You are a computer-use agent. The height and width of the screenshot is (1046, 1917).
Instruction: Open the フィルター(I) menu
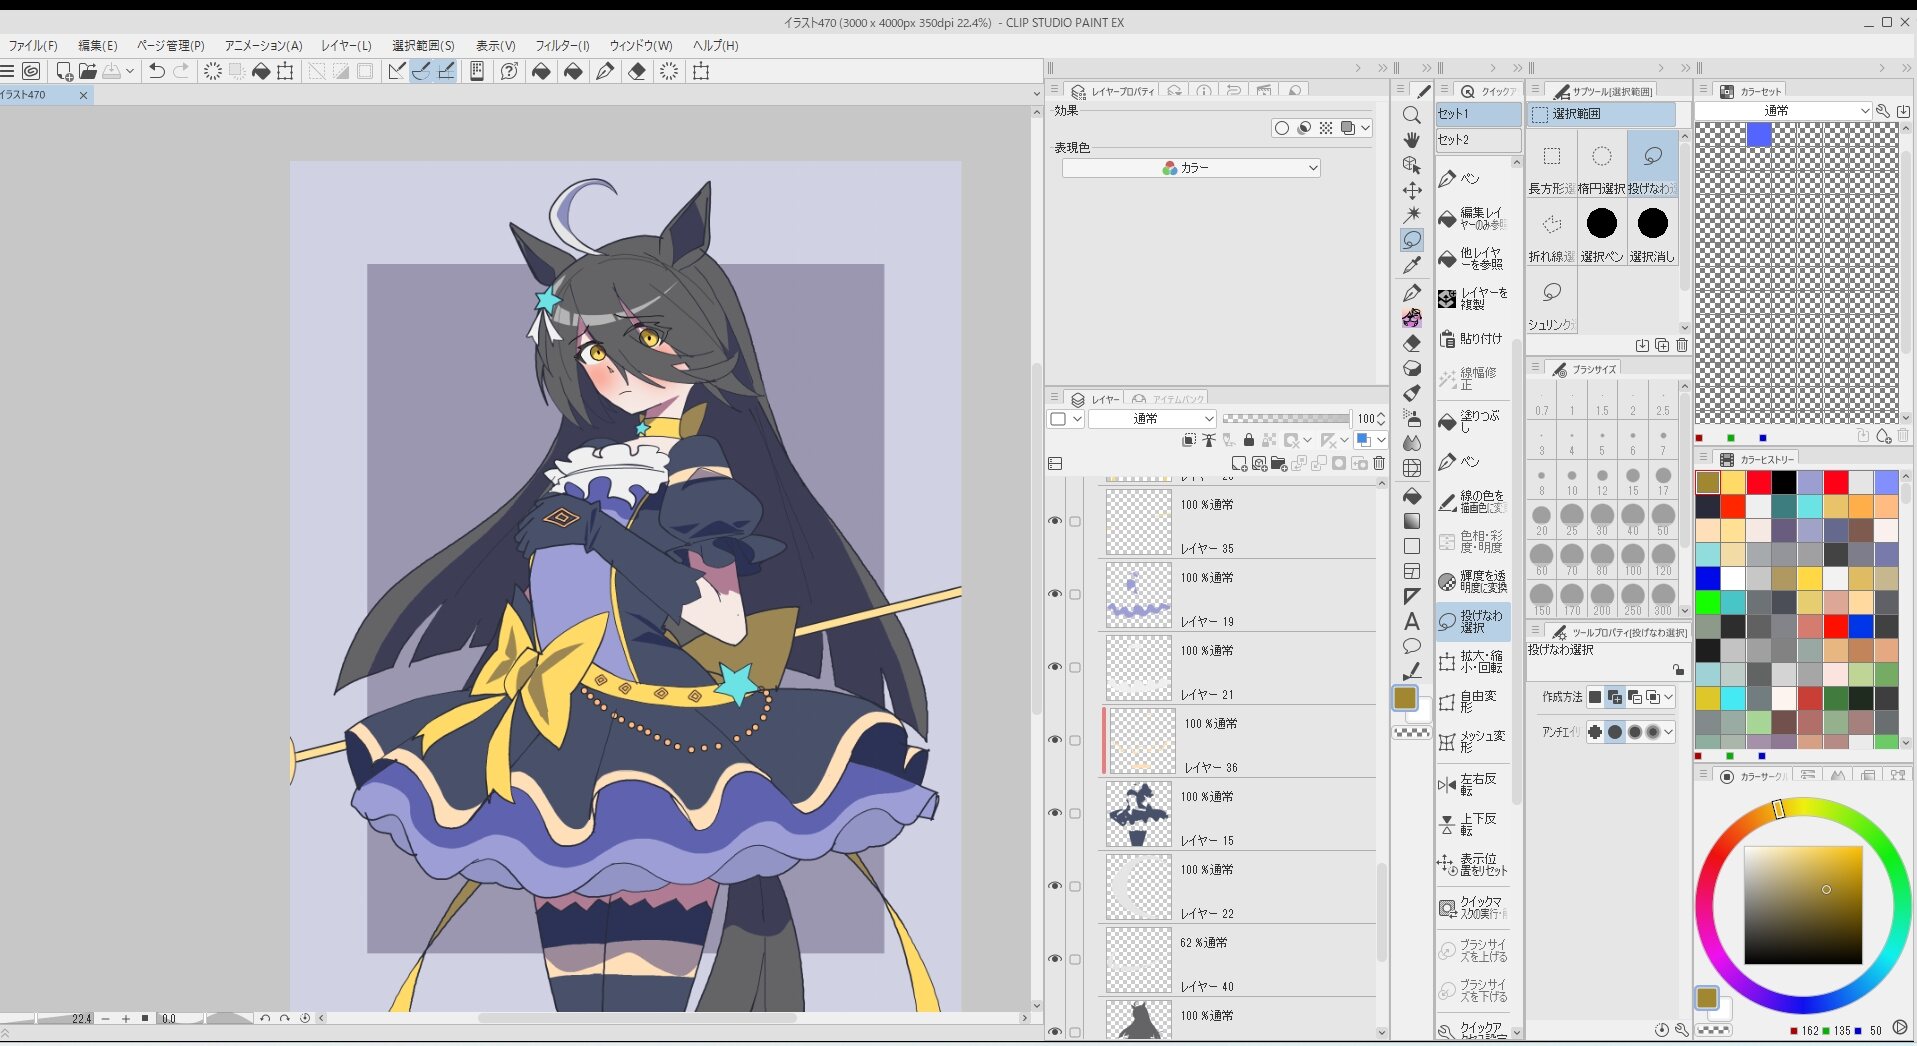pos(561,45)
